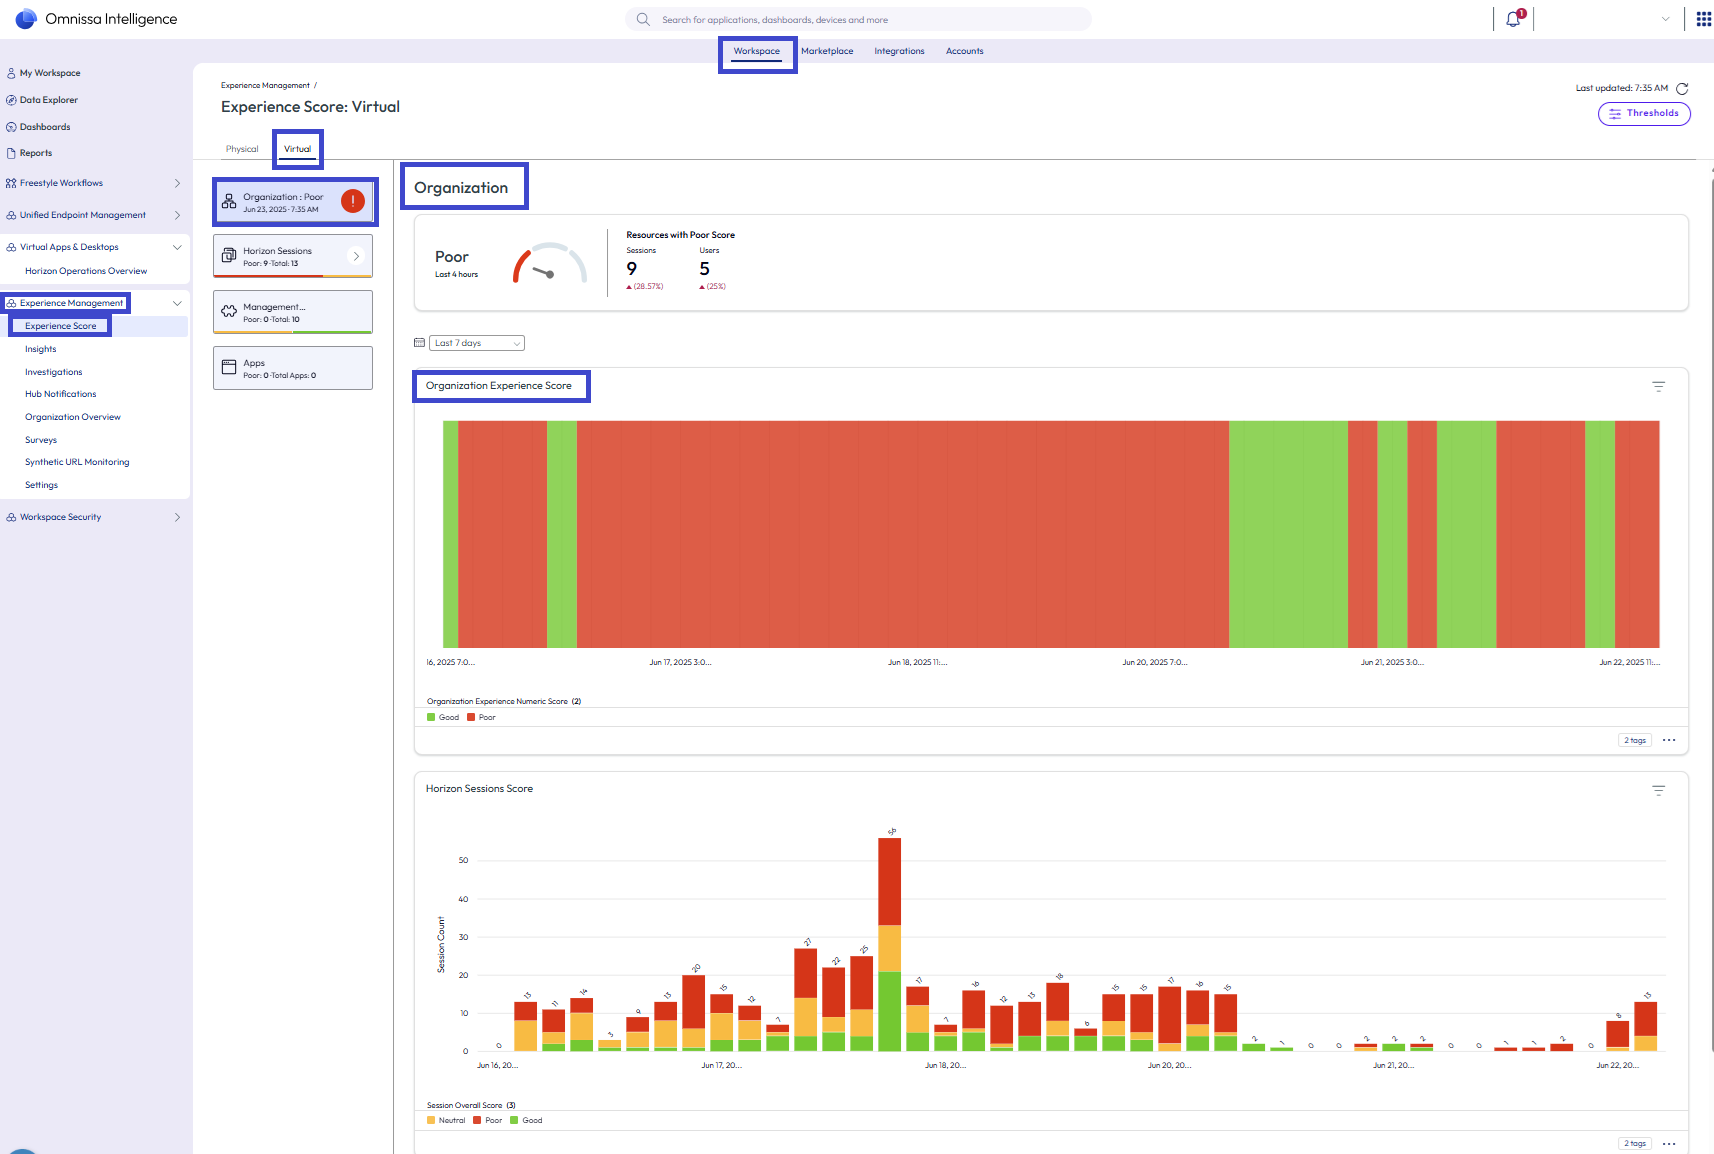Open Experience Management Settings in sidebar
Viewport: 1714px width, 1154px height.
click(42, 485)
